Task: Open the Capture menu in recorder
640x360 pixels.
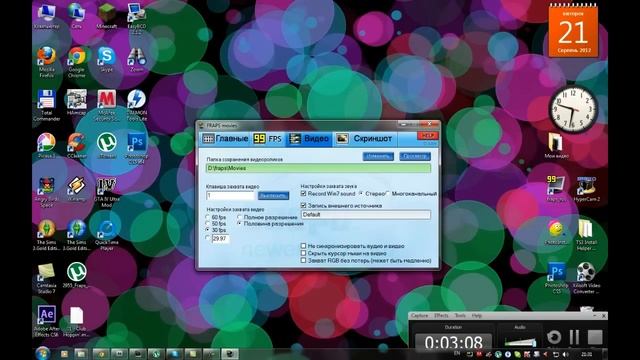Action: click(419, 316)
